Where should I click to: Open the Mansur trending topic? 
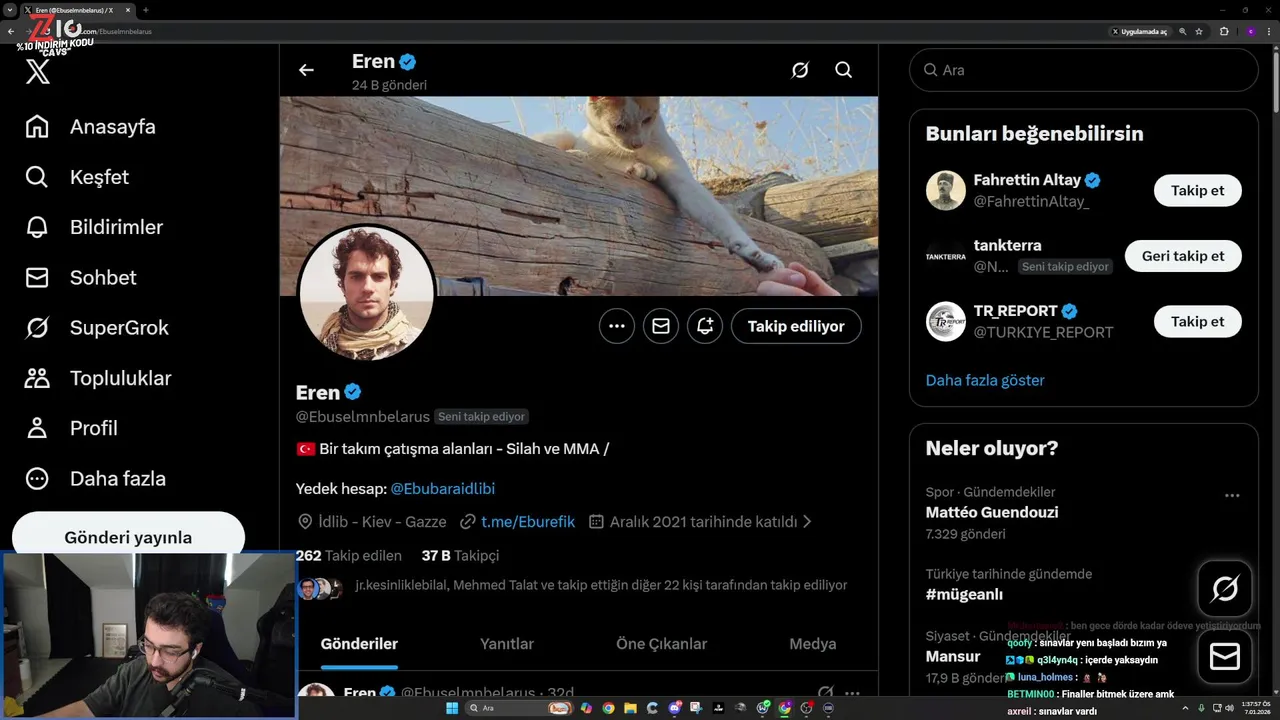[x=953, y=656]
